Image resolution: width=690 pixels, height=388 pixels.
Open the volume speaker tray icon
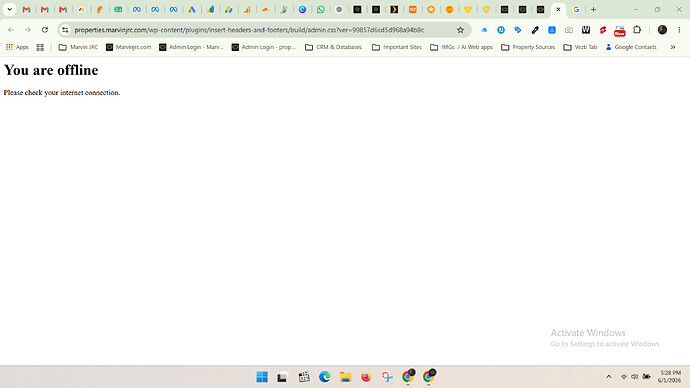[635, 377]
